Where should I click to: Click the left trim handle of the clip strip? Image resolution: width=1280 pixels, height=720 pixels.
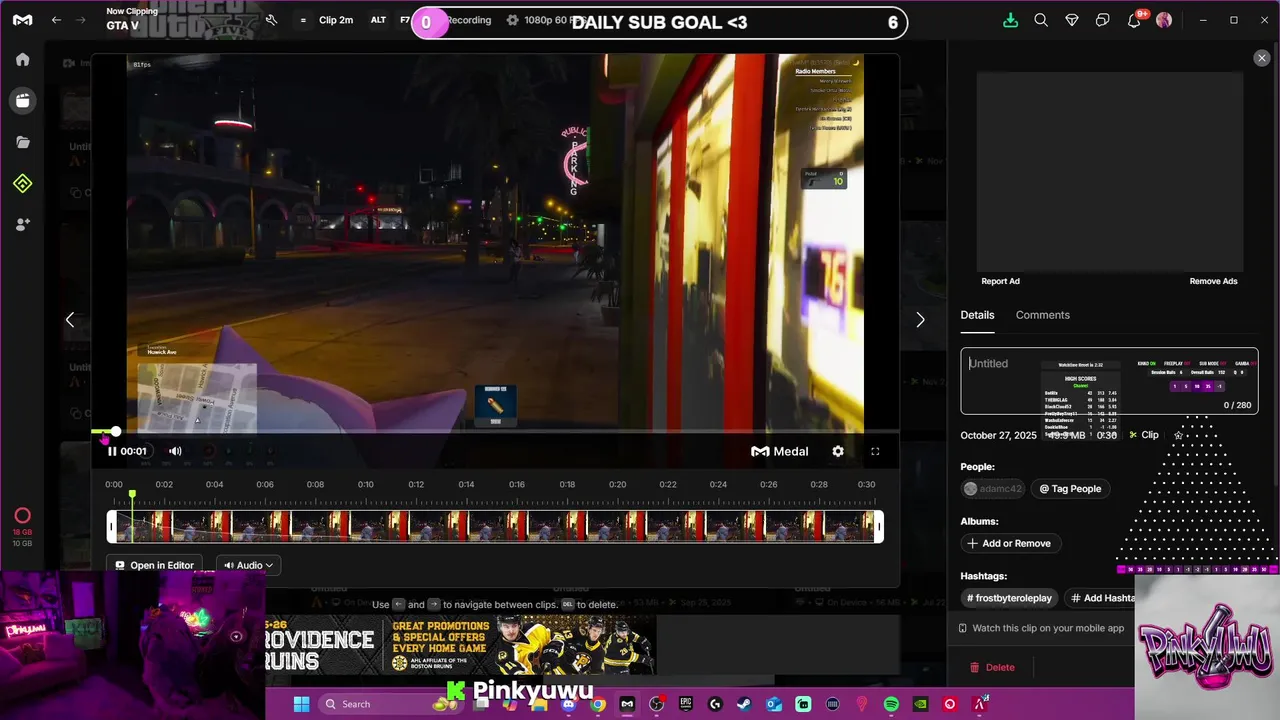pos(111,527)
